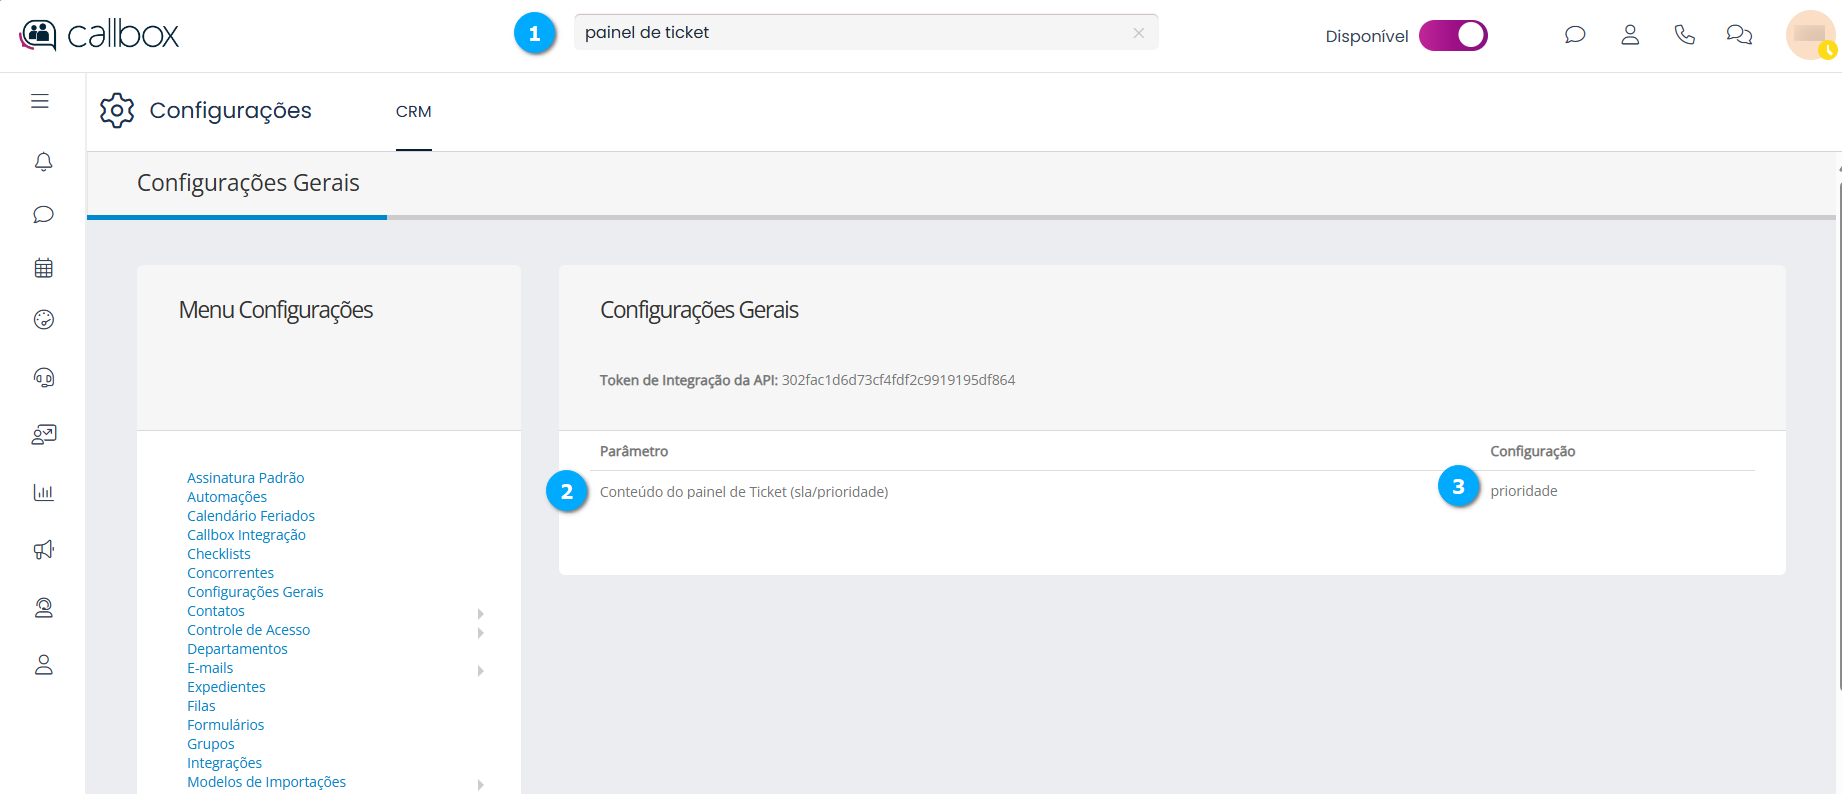Select the CRM tab
Image resolution: width=1842 pixels, height=794 pixels.
[413, 112]
